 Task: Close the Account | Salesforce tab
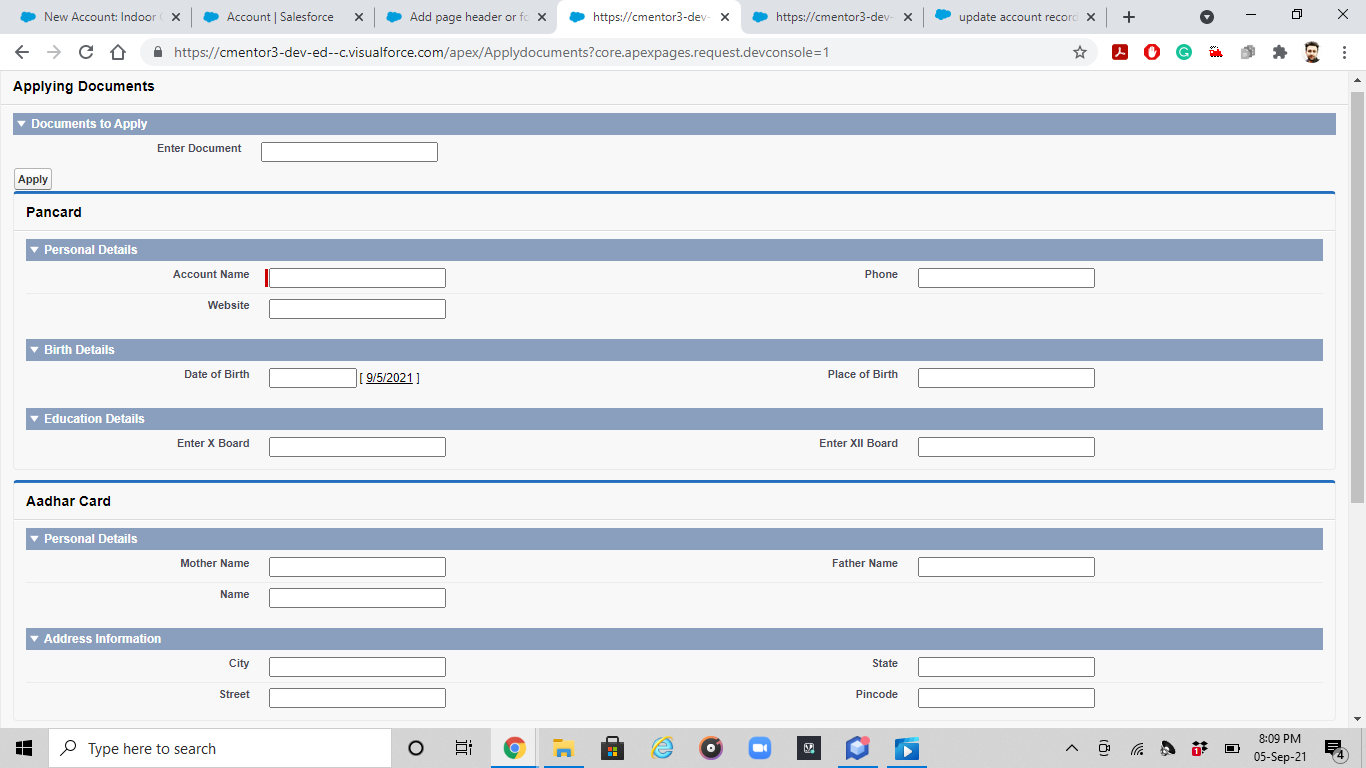click(359, 17)
